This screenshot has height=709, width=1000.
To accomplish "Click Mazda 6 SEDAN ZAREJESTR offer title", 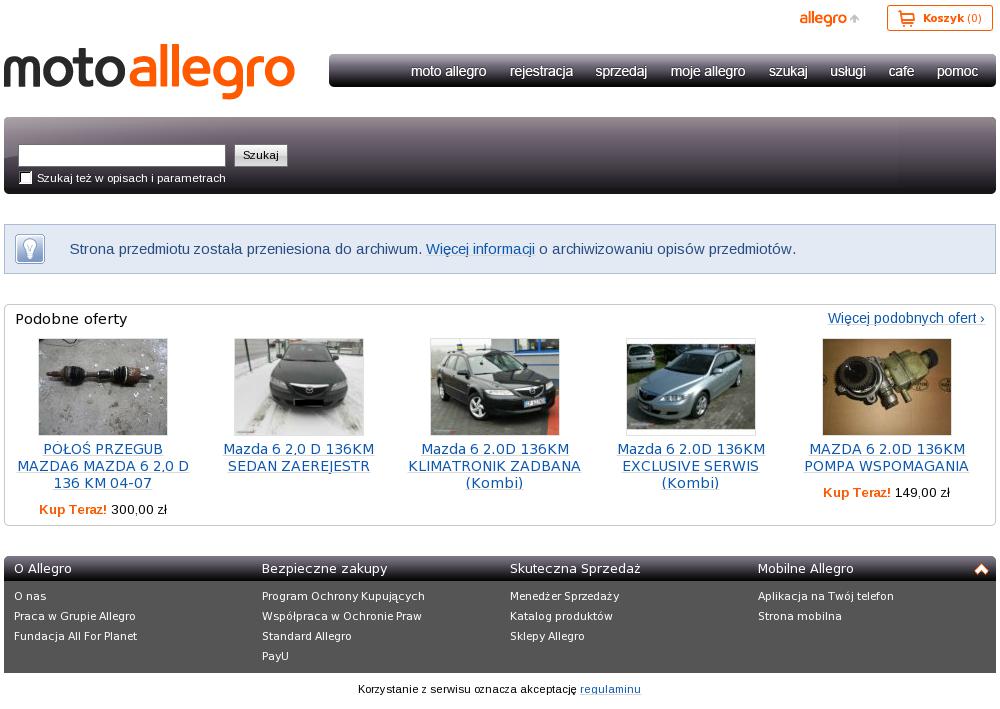I will pos(298,458).
